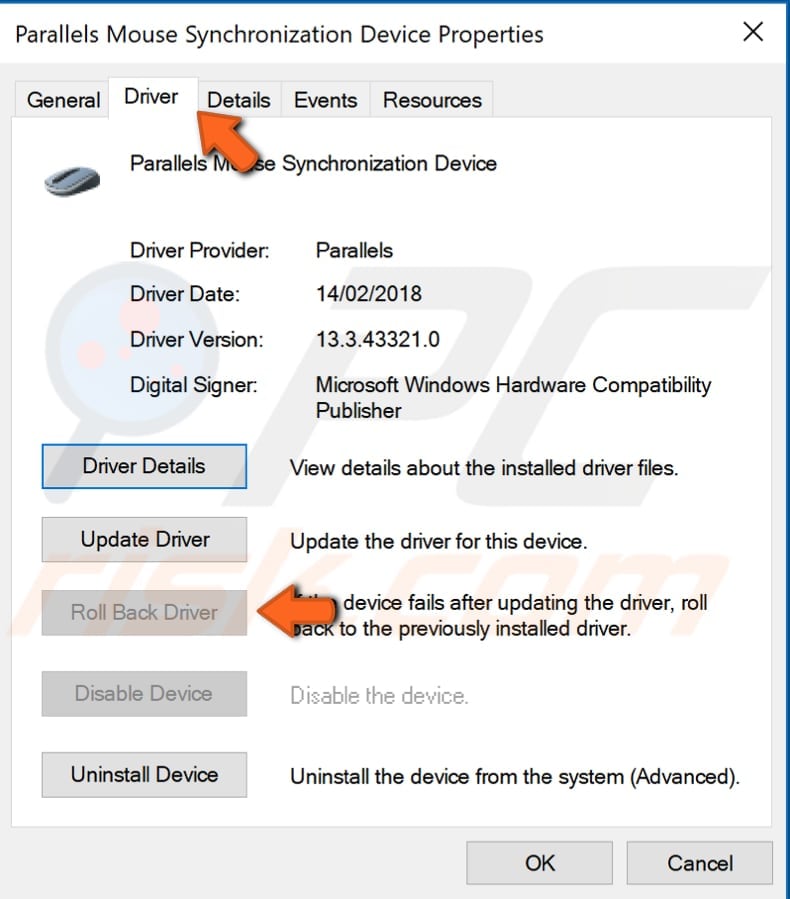The width and height of the screenshot is (790, 899).
Task: Confirm with the OK button
Action: click(539, 863)
